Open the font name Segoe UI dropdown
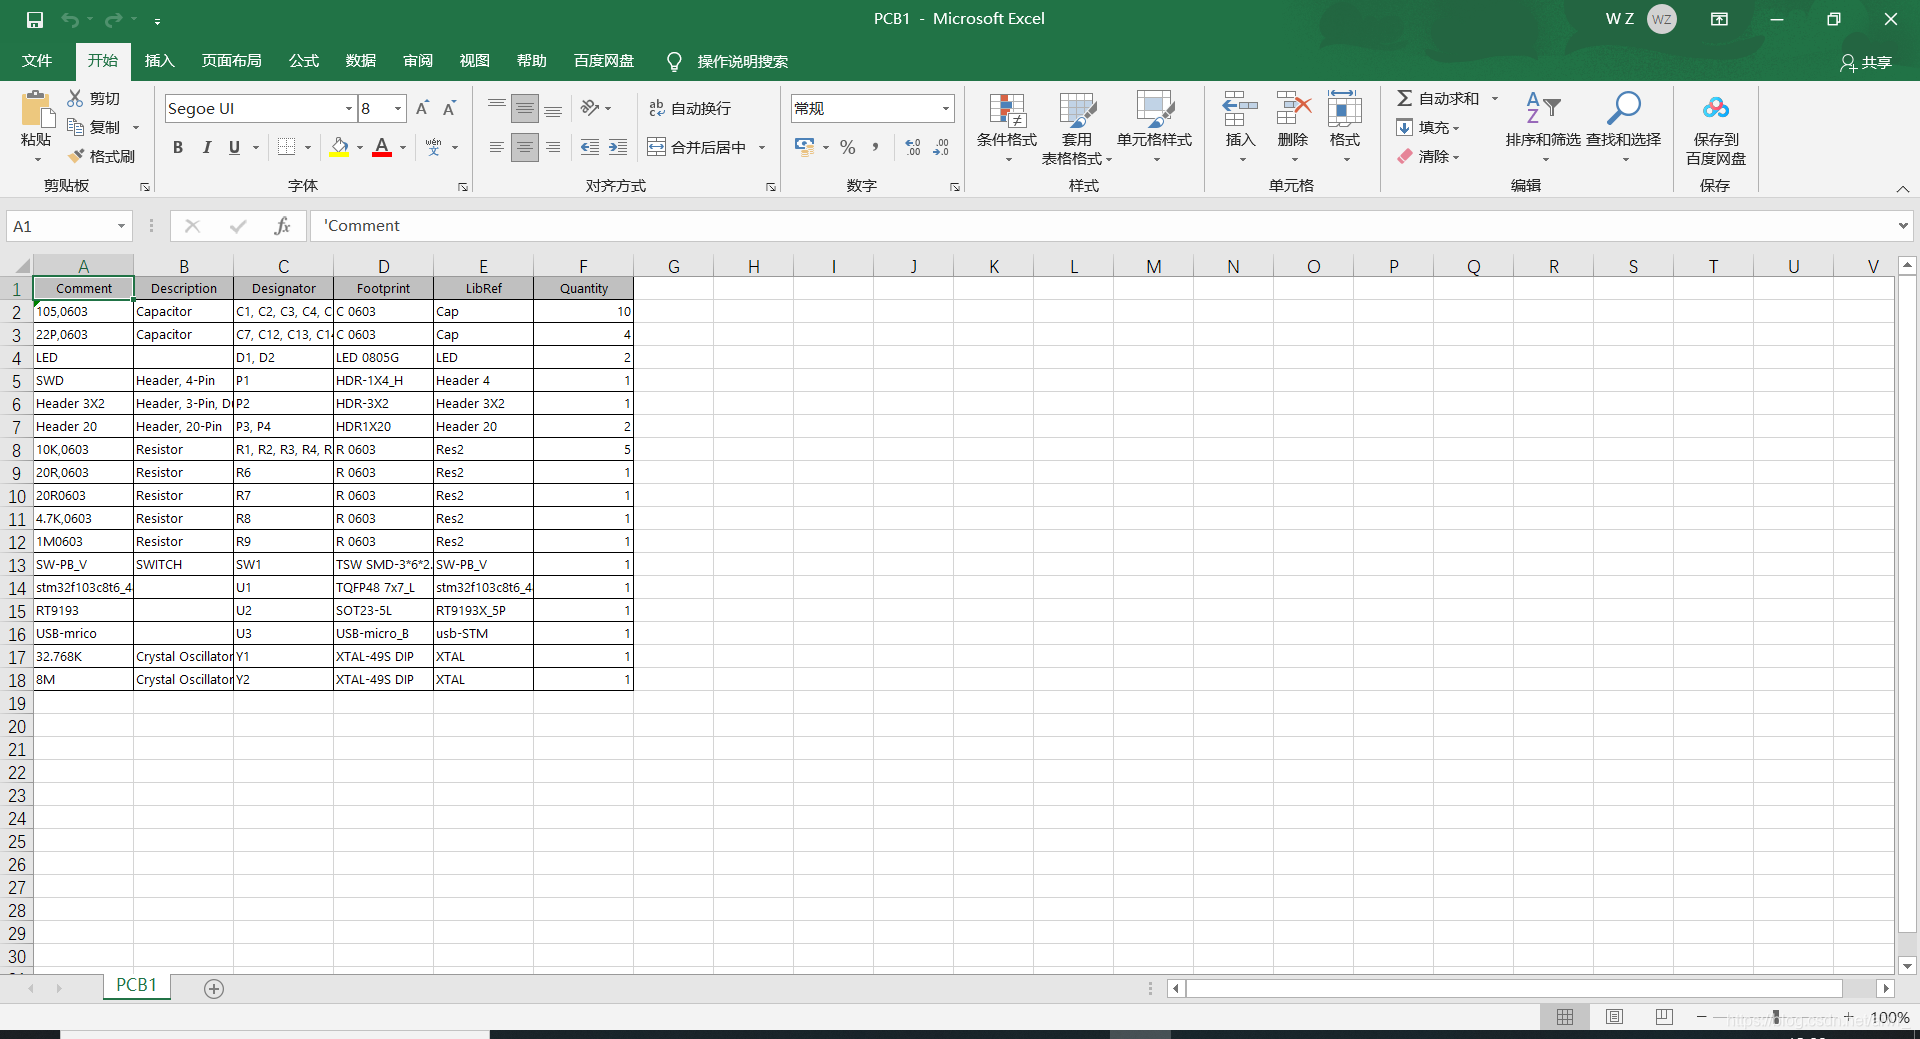Image resolution: width=1920 pixels, height=1039 pixels. click(349, 108)
